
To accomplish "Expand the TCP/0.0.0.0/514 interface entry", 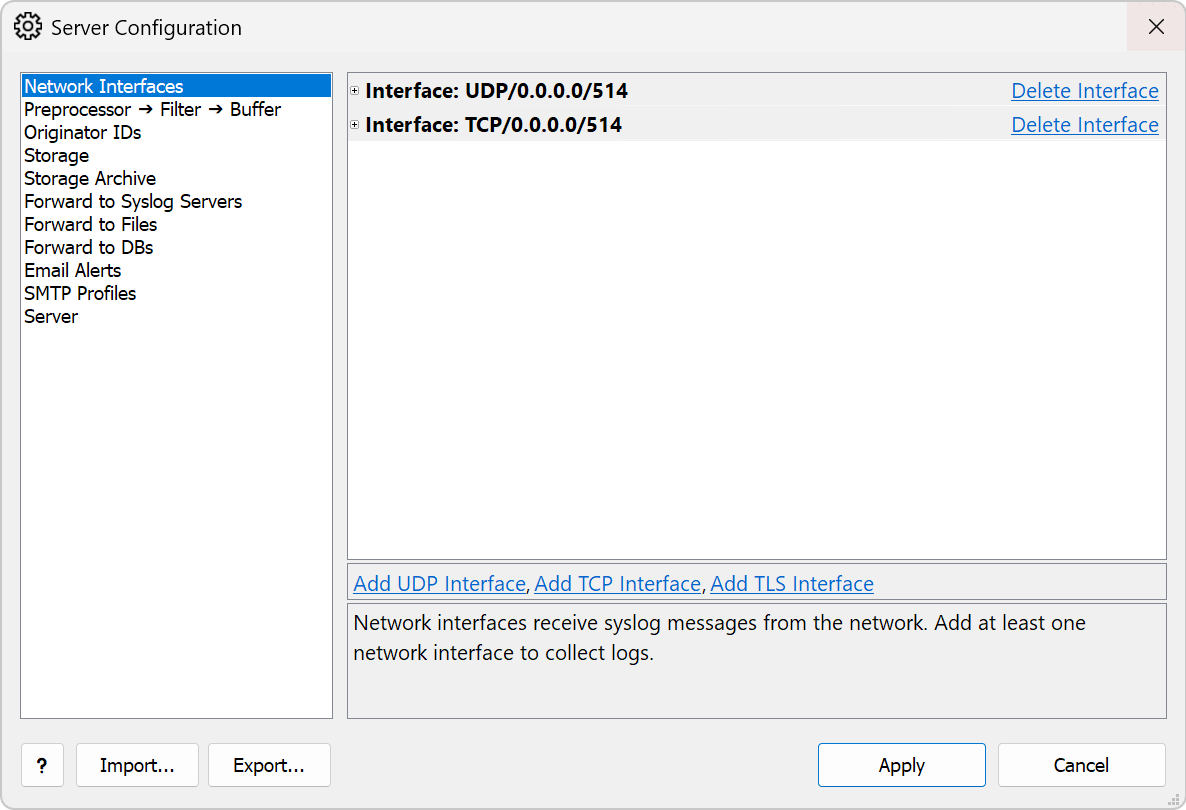I will (354, 125).
